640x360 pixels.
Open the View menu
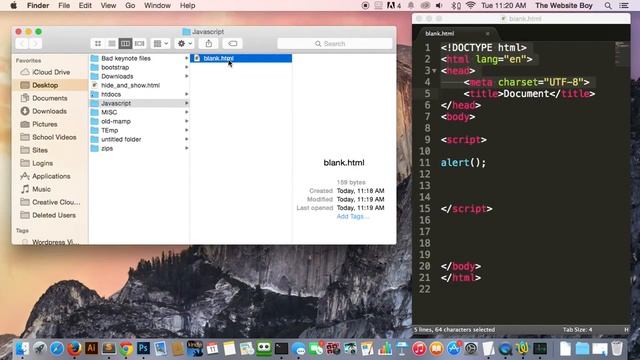pos(108,6)
